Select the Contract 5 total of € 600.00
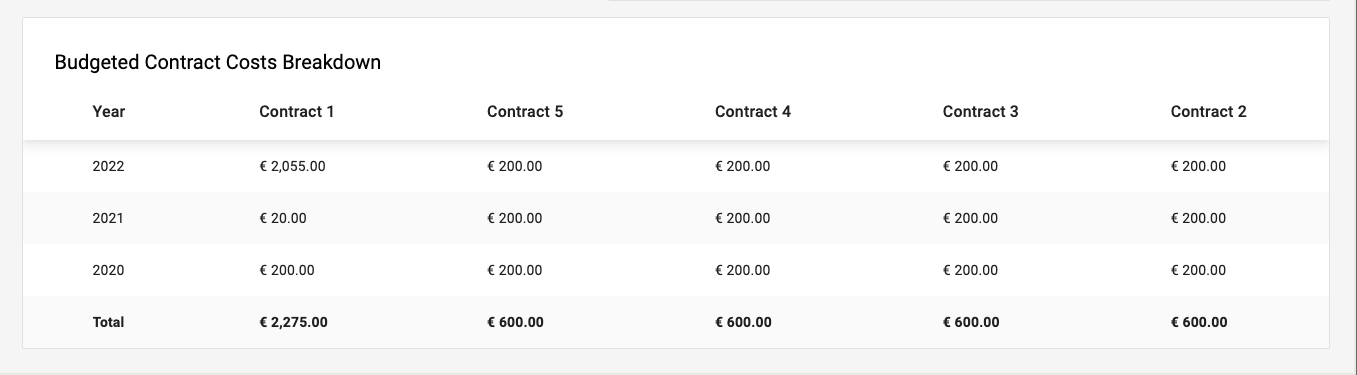The height and width of the screenshot is (375, 1357). point(515,322)
